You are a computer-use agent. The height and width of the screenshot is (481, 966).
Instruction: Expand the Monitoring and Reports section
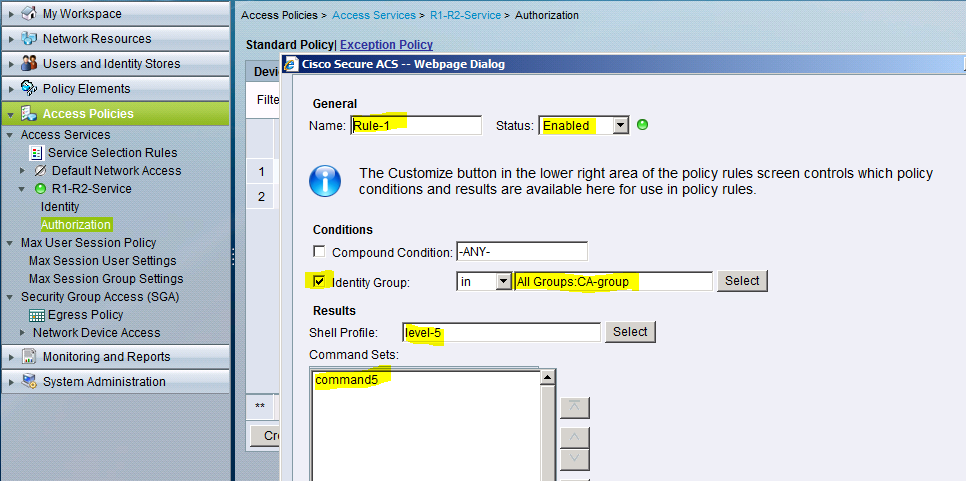coord(11,357)
